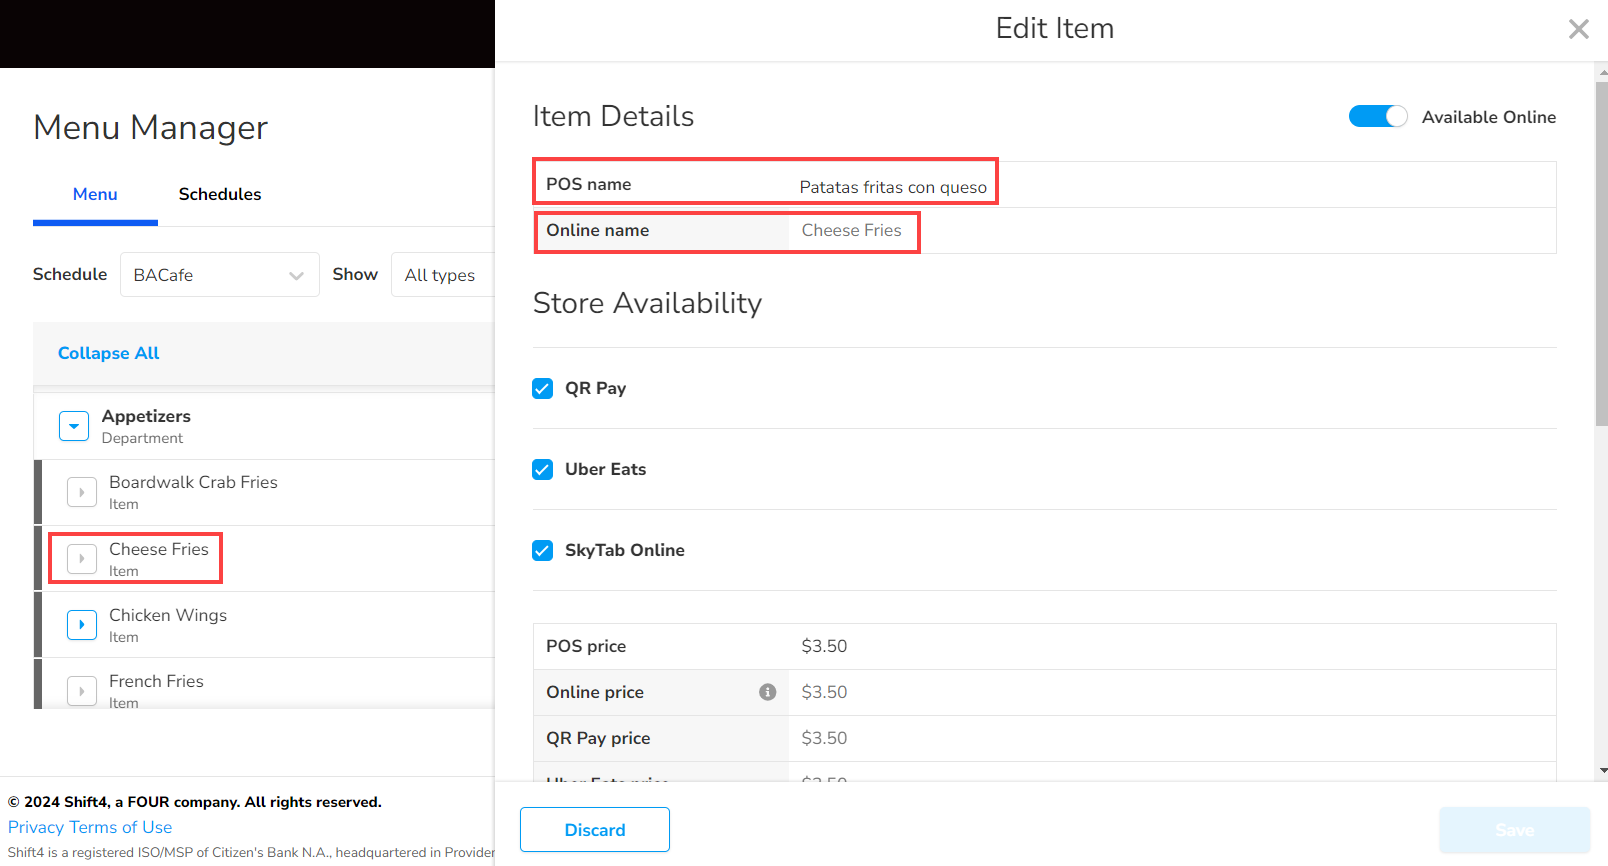Open the Schedule BACafe dropdown
The image size is (1608, 866).
219,275
